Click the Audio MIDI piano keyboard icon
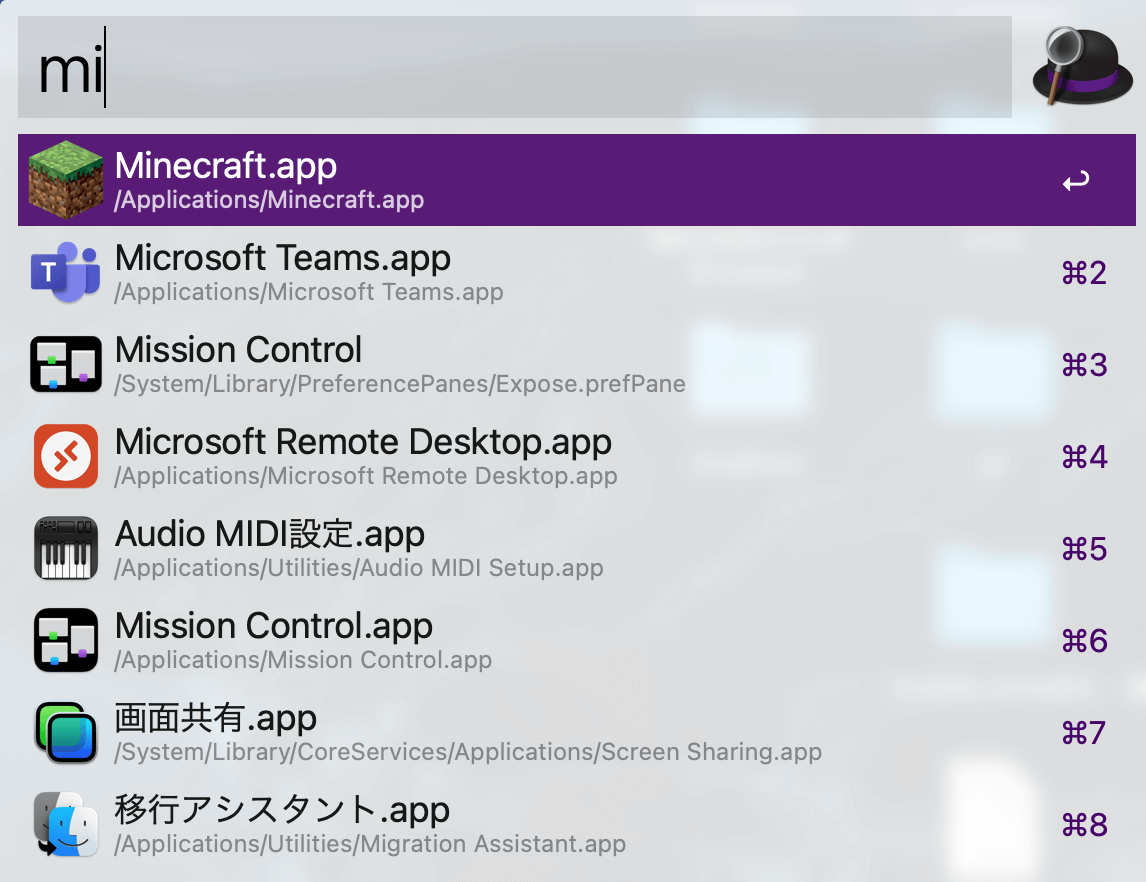 coord(66,548)
